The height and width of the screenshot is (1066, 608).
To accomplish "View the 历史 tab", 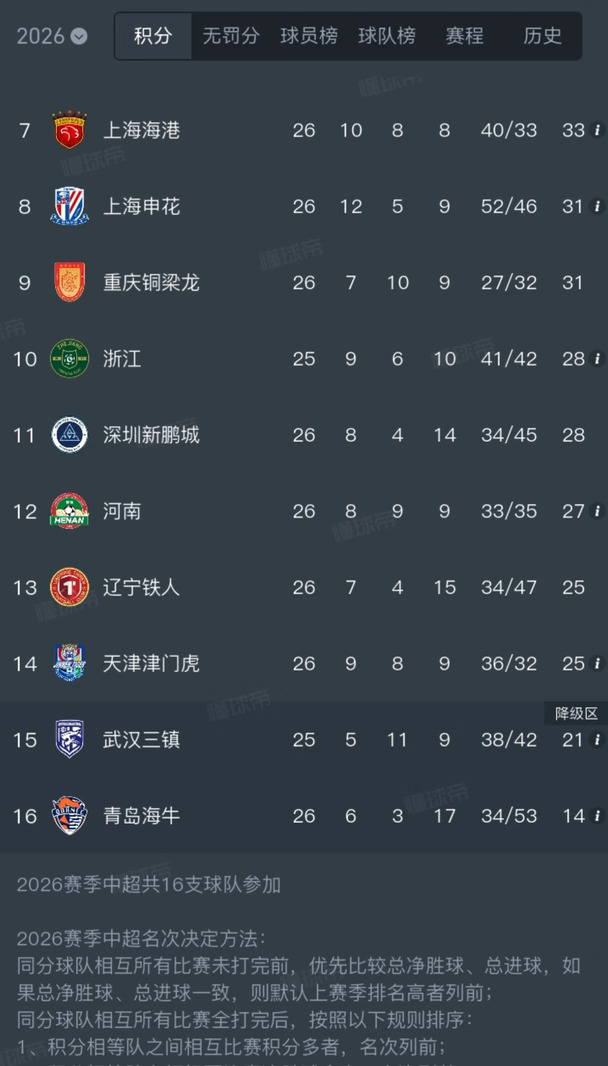I will pos(543,36).
